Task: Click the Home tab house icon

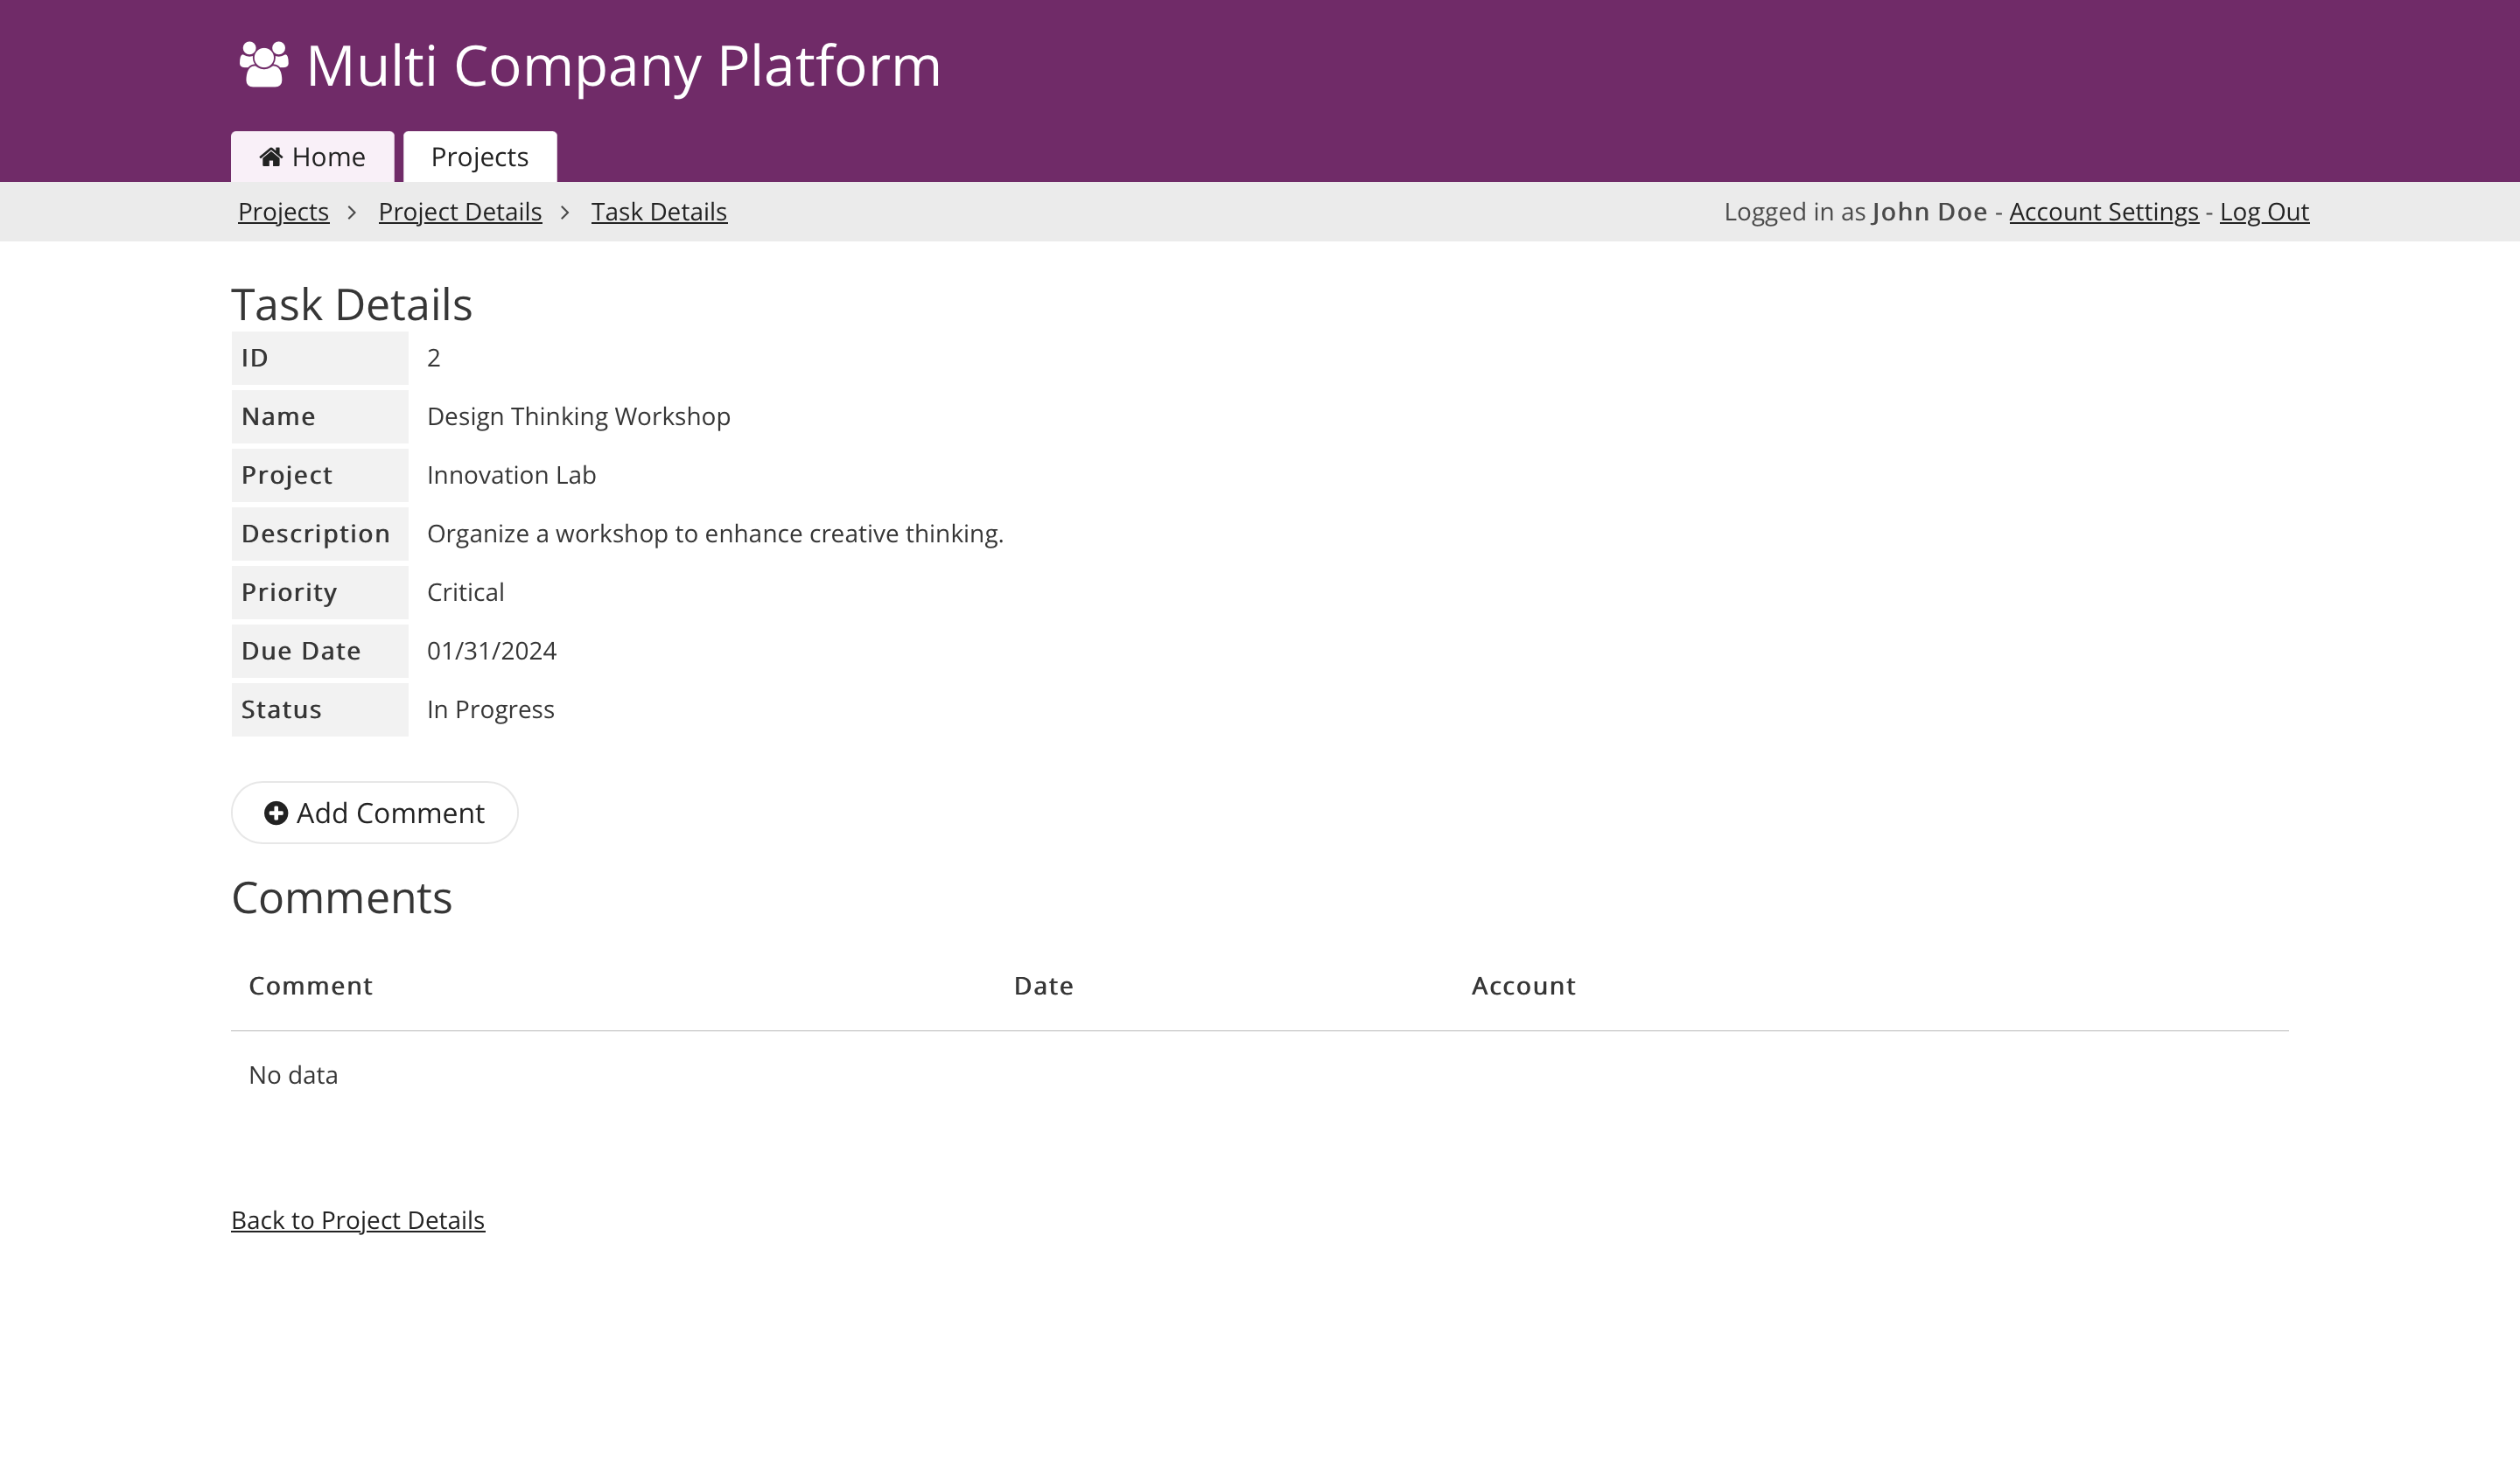Action: [270, 157]
